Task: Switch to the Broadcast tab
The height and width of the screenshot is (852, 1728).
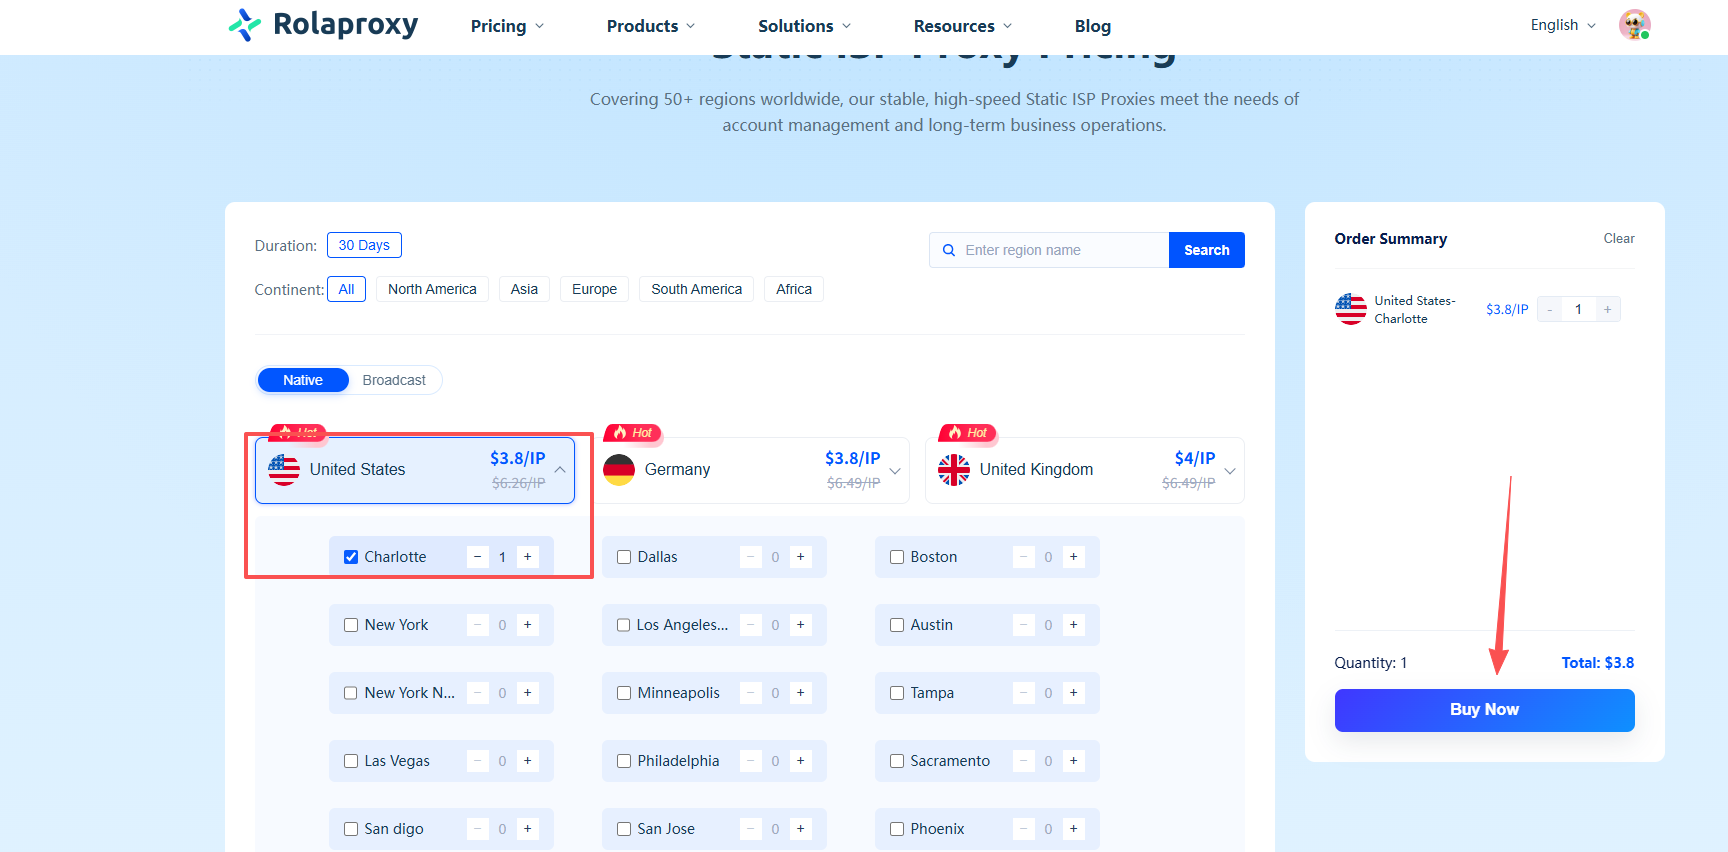Action: 394,380
